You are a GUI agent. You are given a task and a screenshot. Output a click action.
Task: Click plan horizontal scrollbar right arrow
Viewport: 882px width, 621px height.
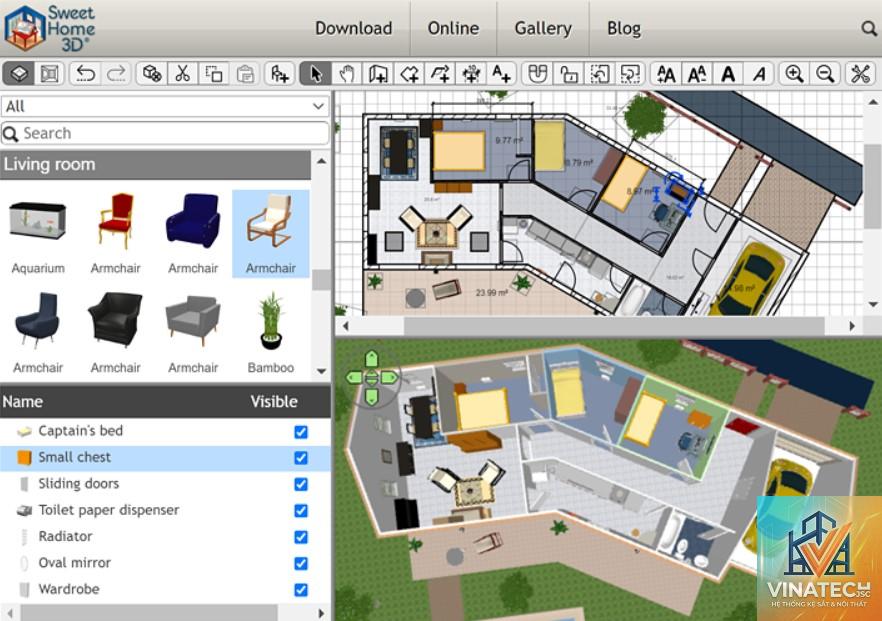click(852, 326)
